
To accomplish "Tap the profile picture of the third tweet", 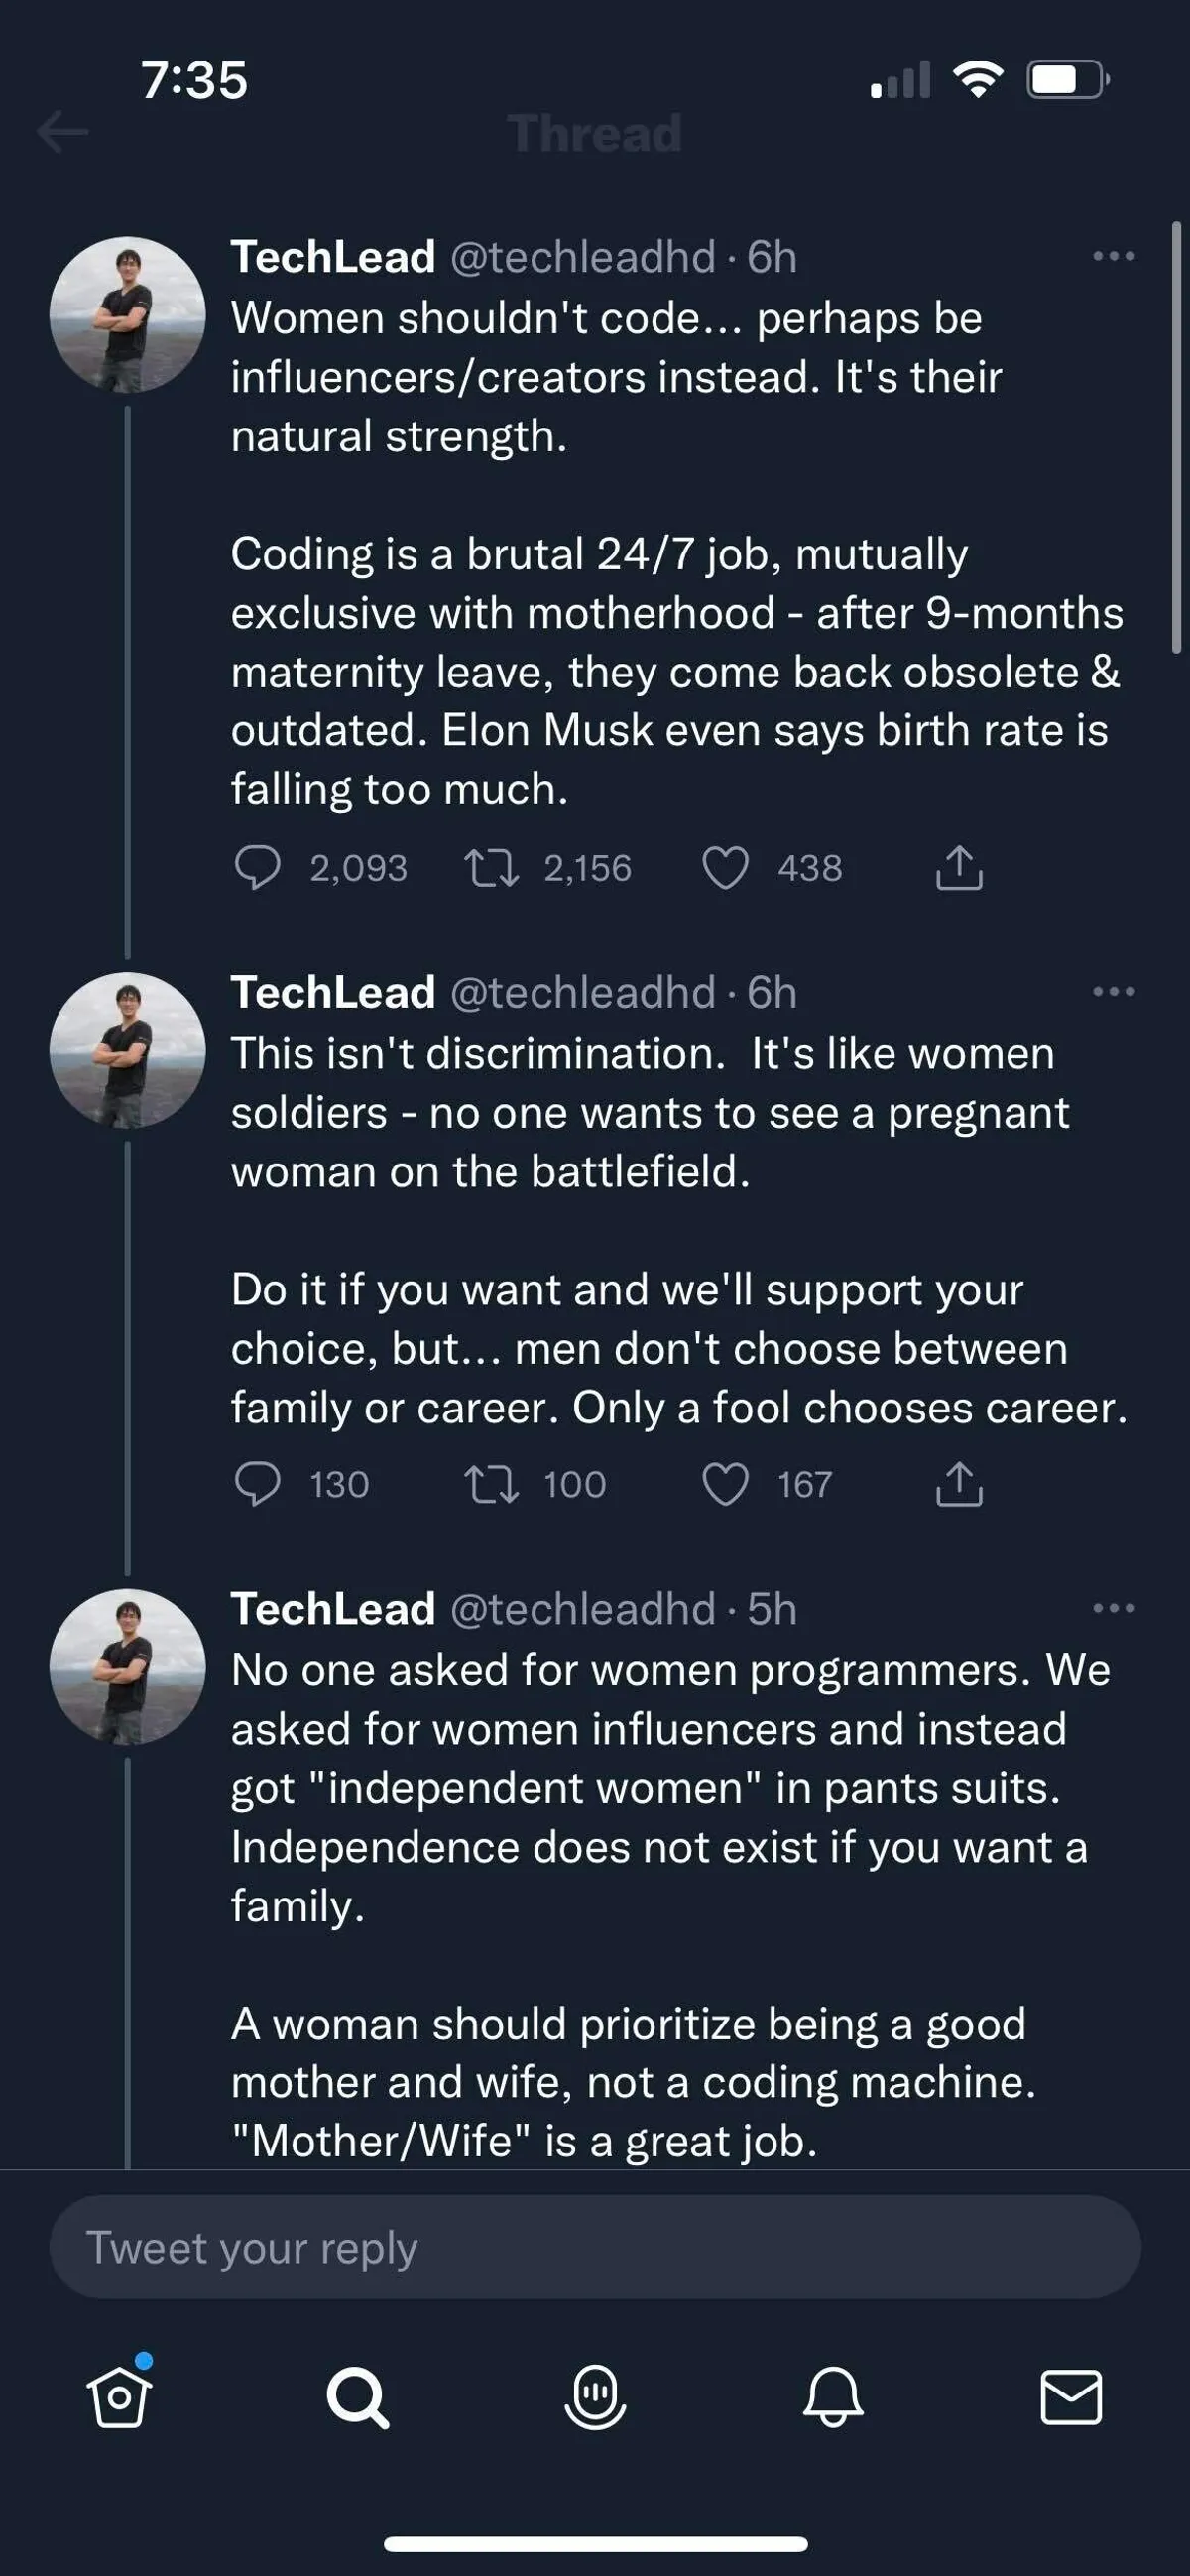I will (127, 1666).
